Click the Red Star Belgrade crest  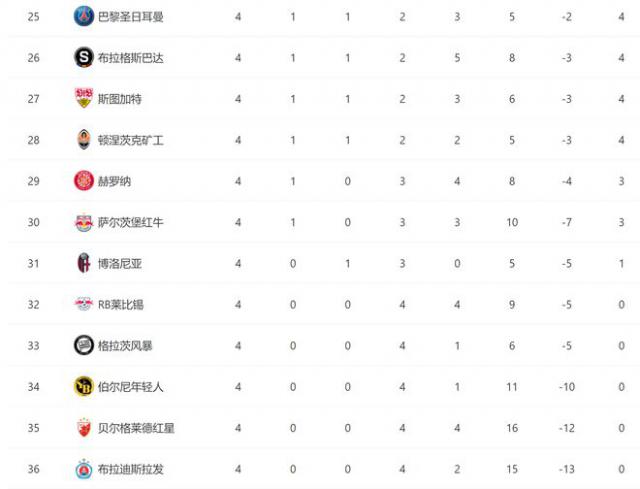(x=84, y=427)
